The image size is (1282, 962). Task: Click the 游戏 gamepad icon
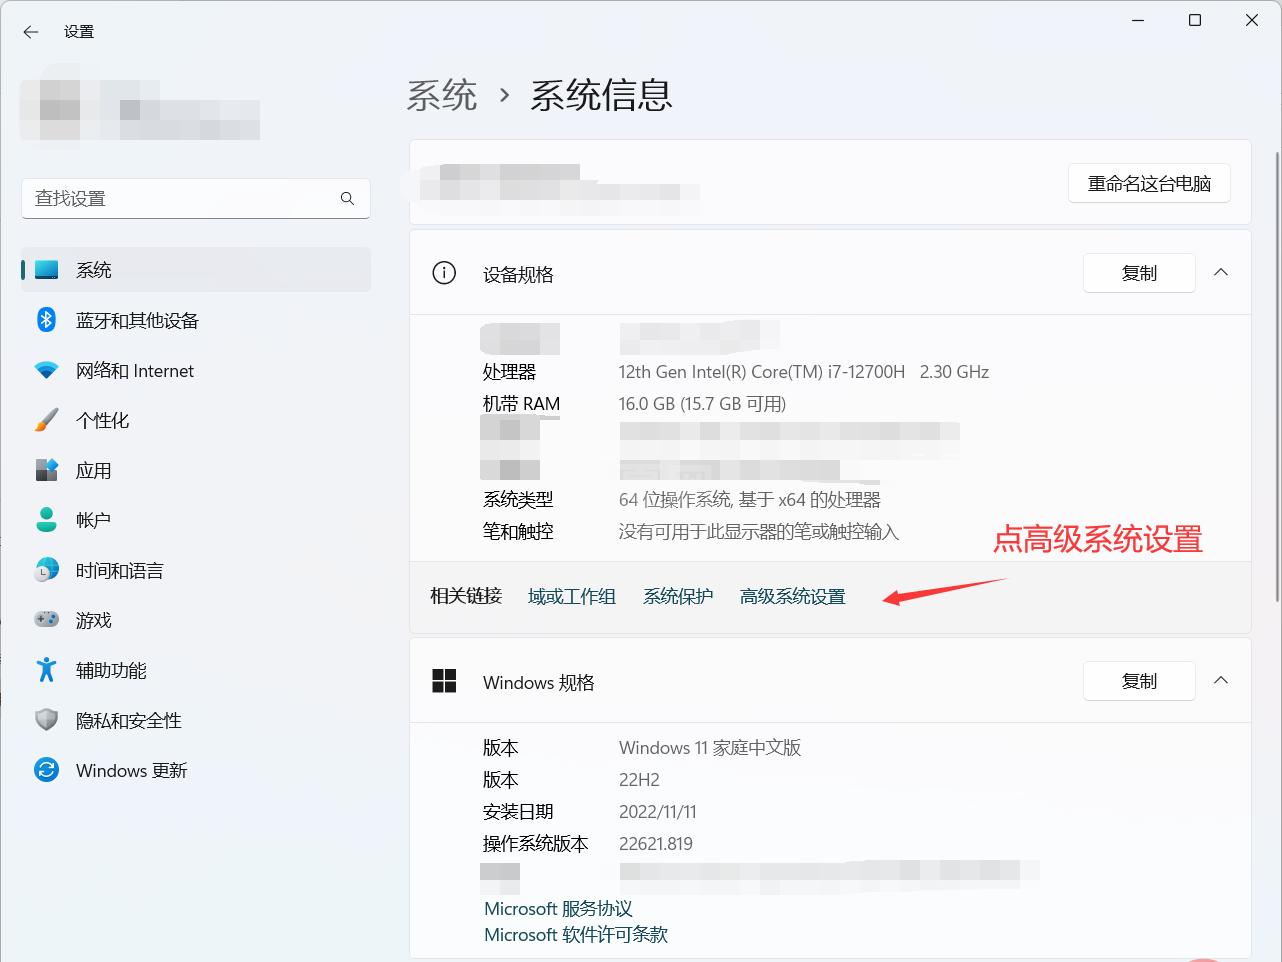tap(47, 620)
